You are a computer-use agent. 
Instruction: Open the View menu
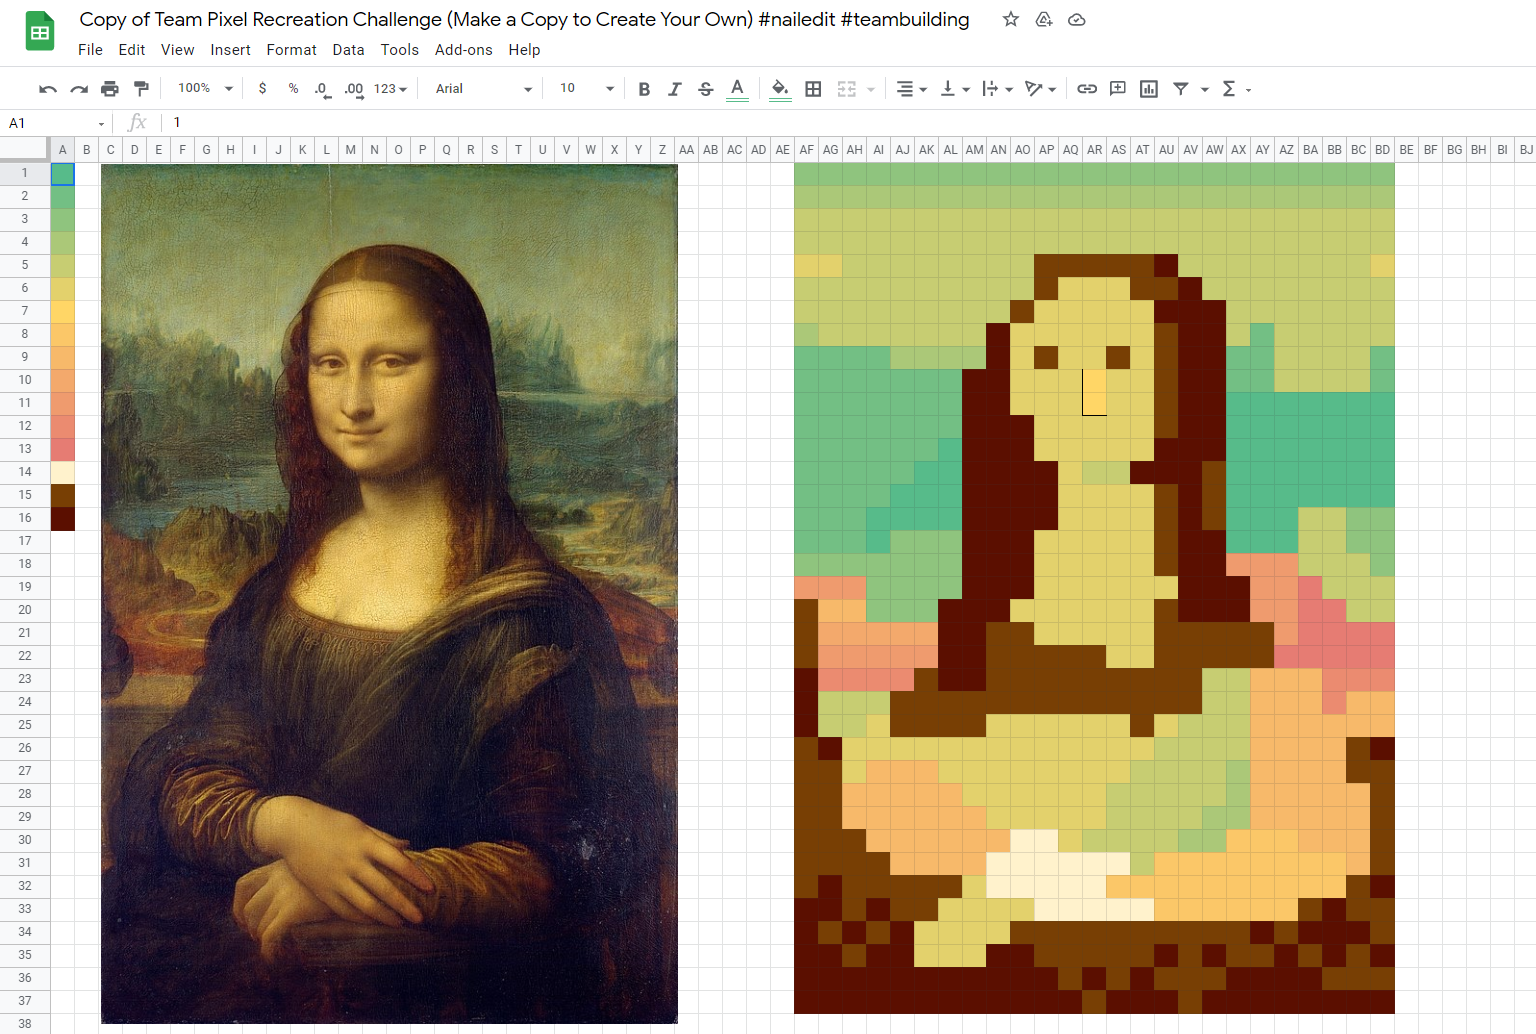tap(178, 50)
